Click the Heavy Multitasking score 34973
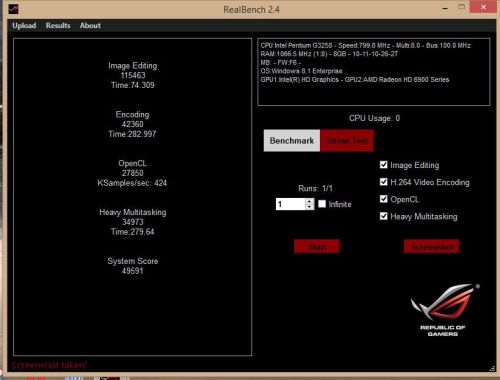Viewport: 500px width, 380px height. (132, 222)
